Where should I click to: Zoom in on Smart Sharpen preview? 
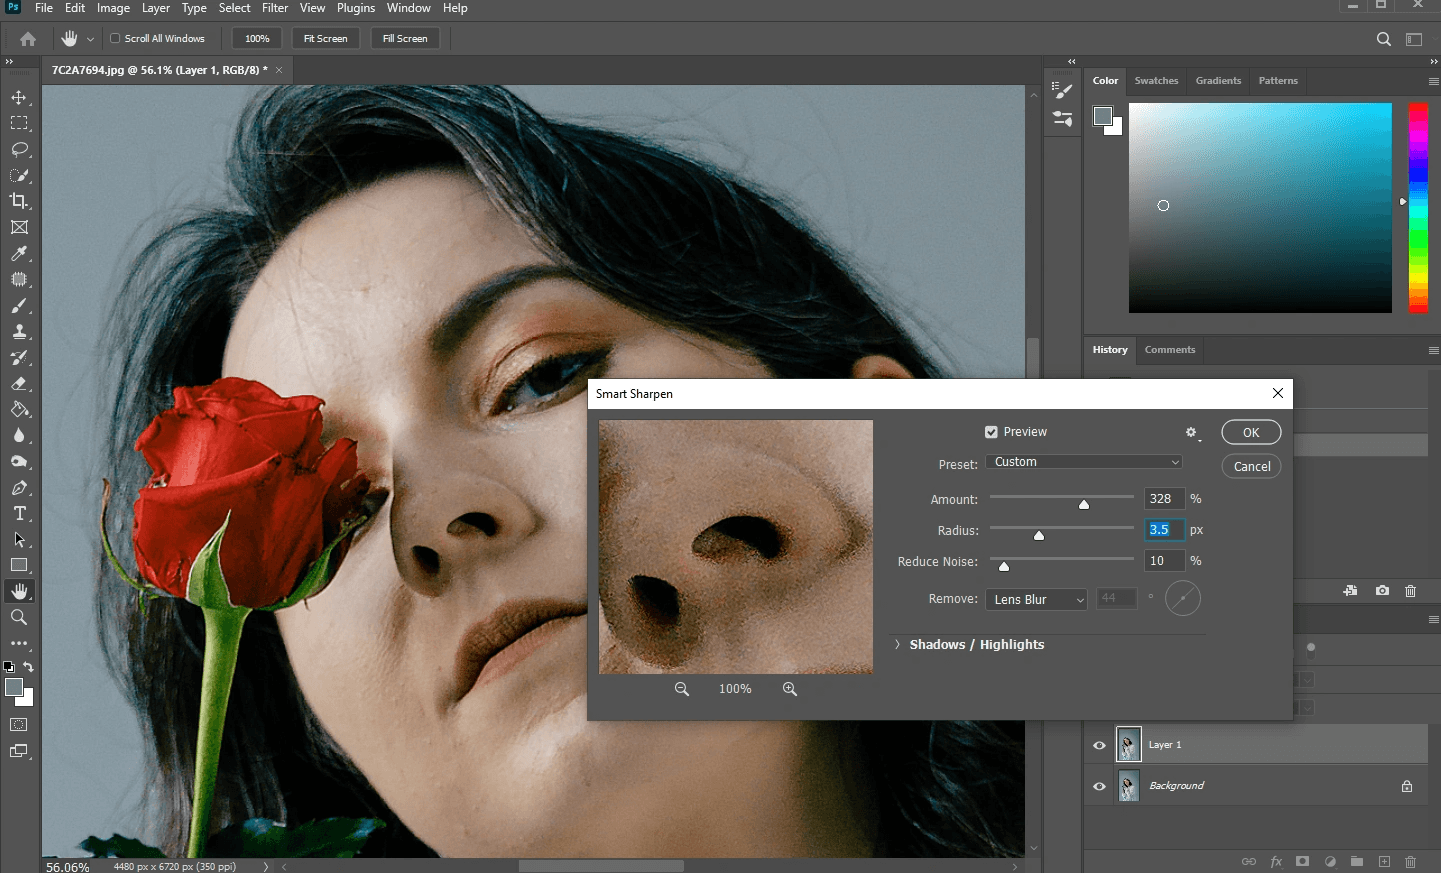(789, 689)
